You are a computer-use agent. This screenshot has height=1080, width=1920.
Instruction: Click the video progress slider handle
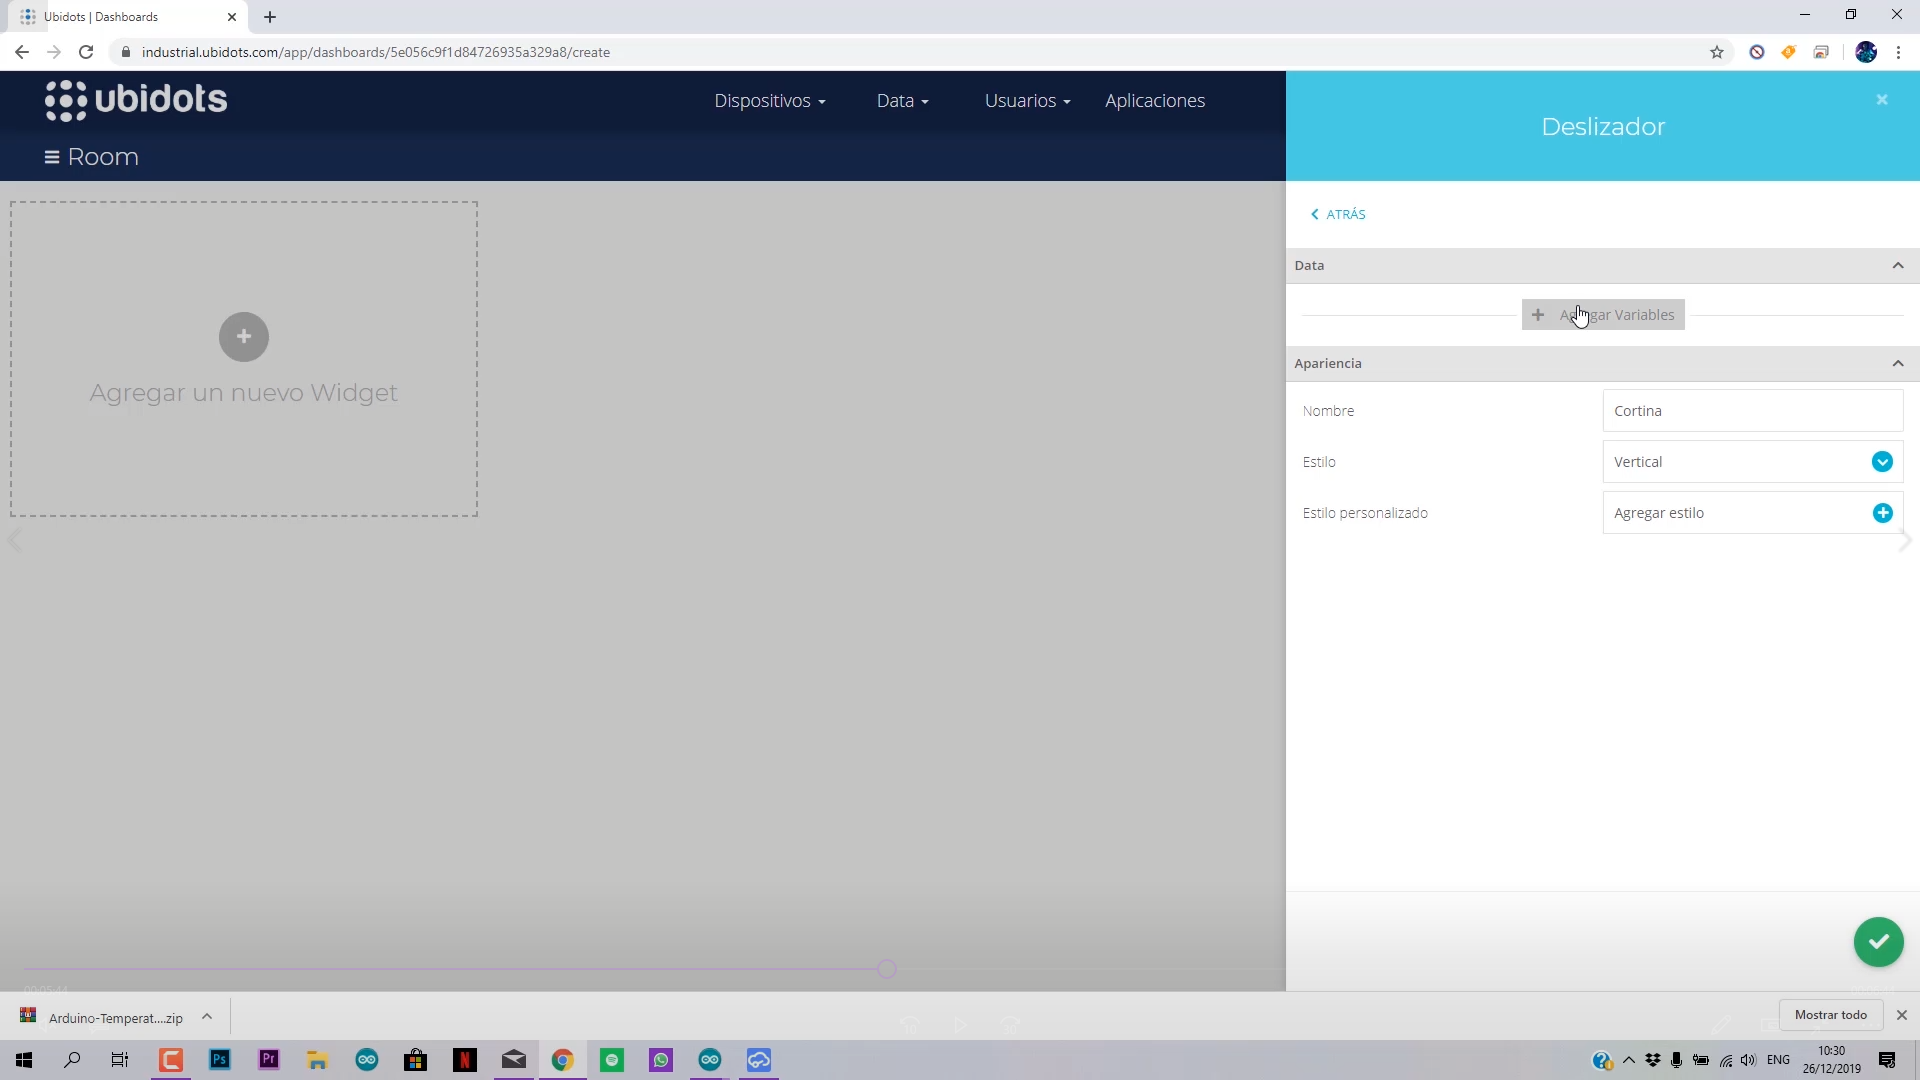(x=886, y=968)
